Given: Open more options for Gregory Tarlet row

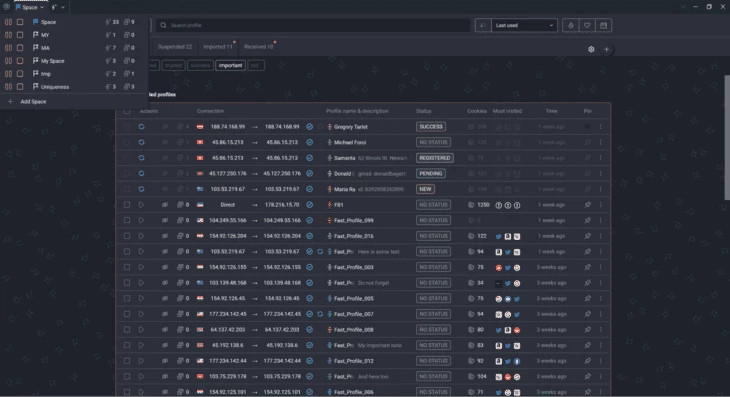Looking at the screenshot, I should pyautogui.click(x=601, y=127).
